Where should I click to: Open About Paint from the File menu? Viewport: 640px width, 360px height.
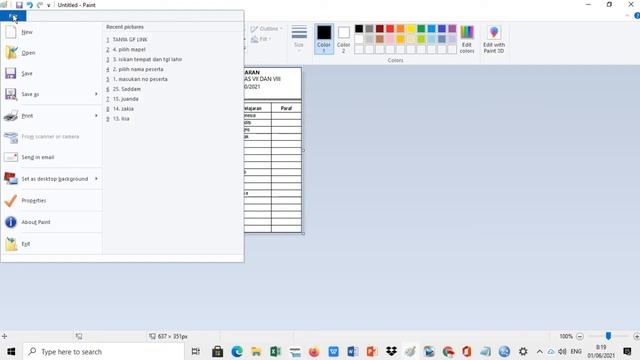pos(51,222)
